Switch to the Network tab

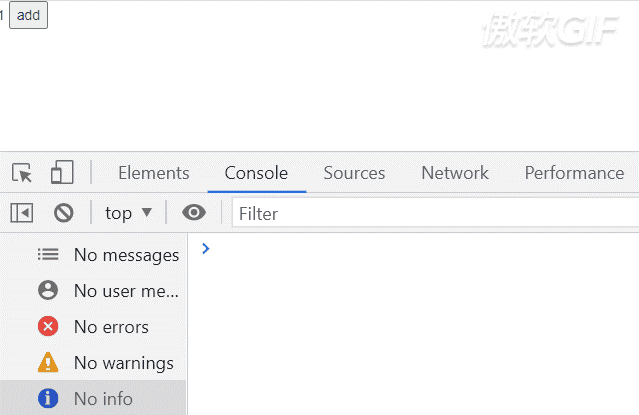click(455, 173)
